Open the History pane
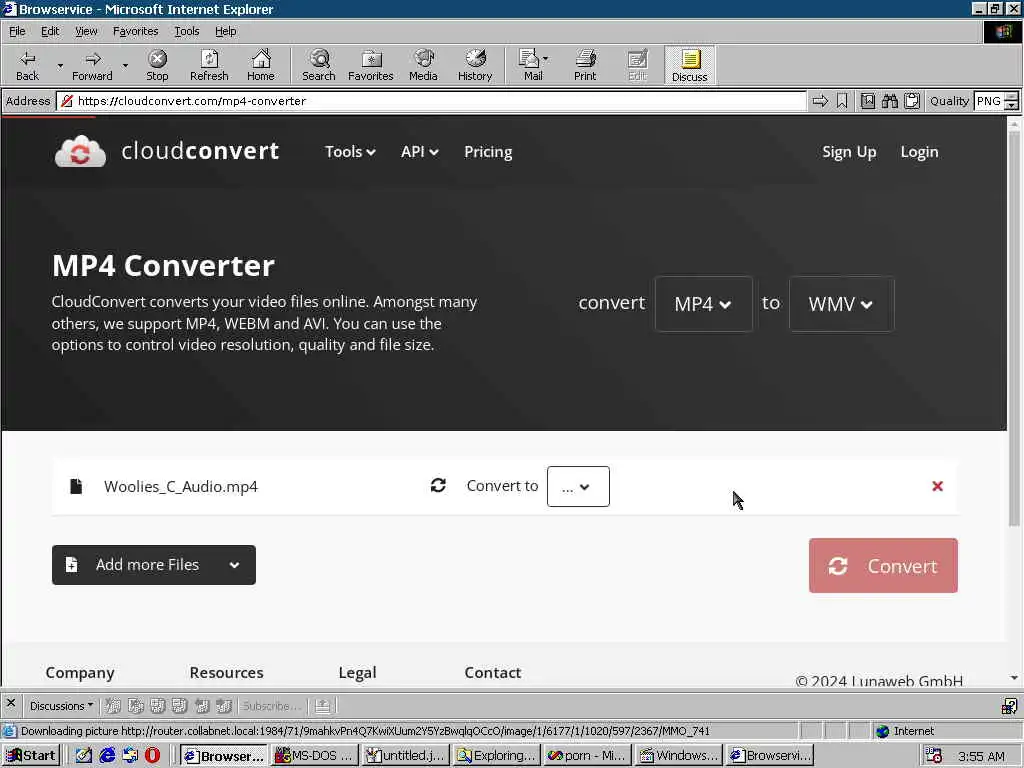Screen dimensions: 1024x768 pos(475,65)
